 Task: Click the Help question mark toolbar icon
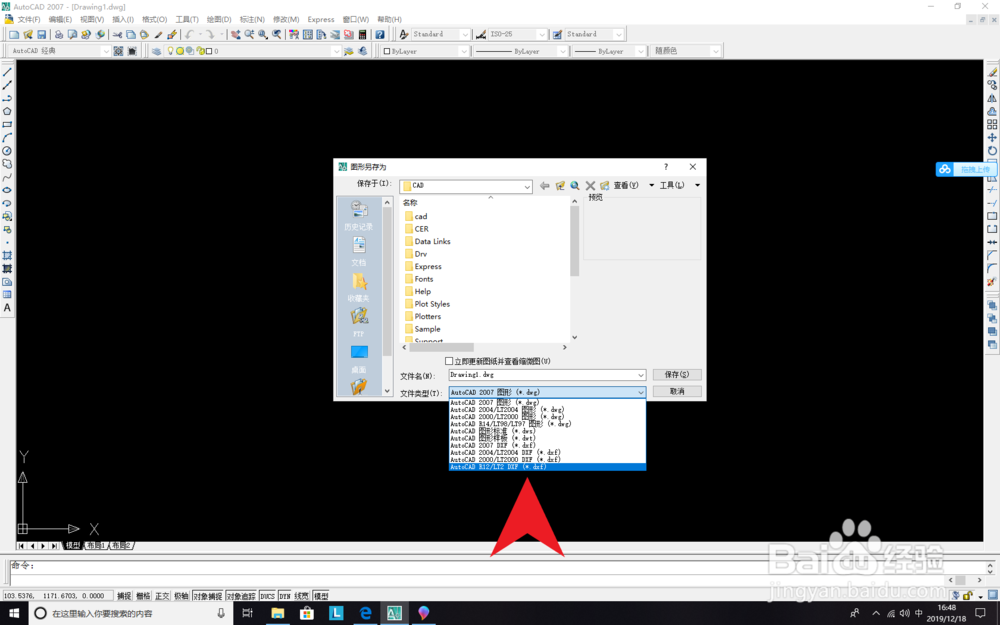click(x=380, y=34)
